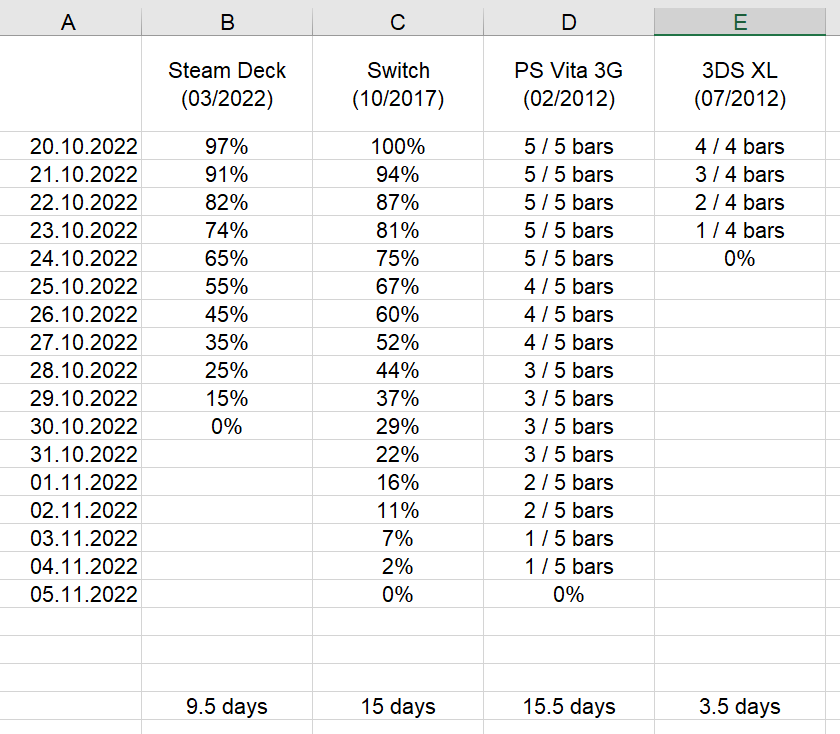The height and width of the screenshot is (734, 840).
Task: Click the Steam Deck 74% cell
Action: pyautogui.click(x=227, y=230)
